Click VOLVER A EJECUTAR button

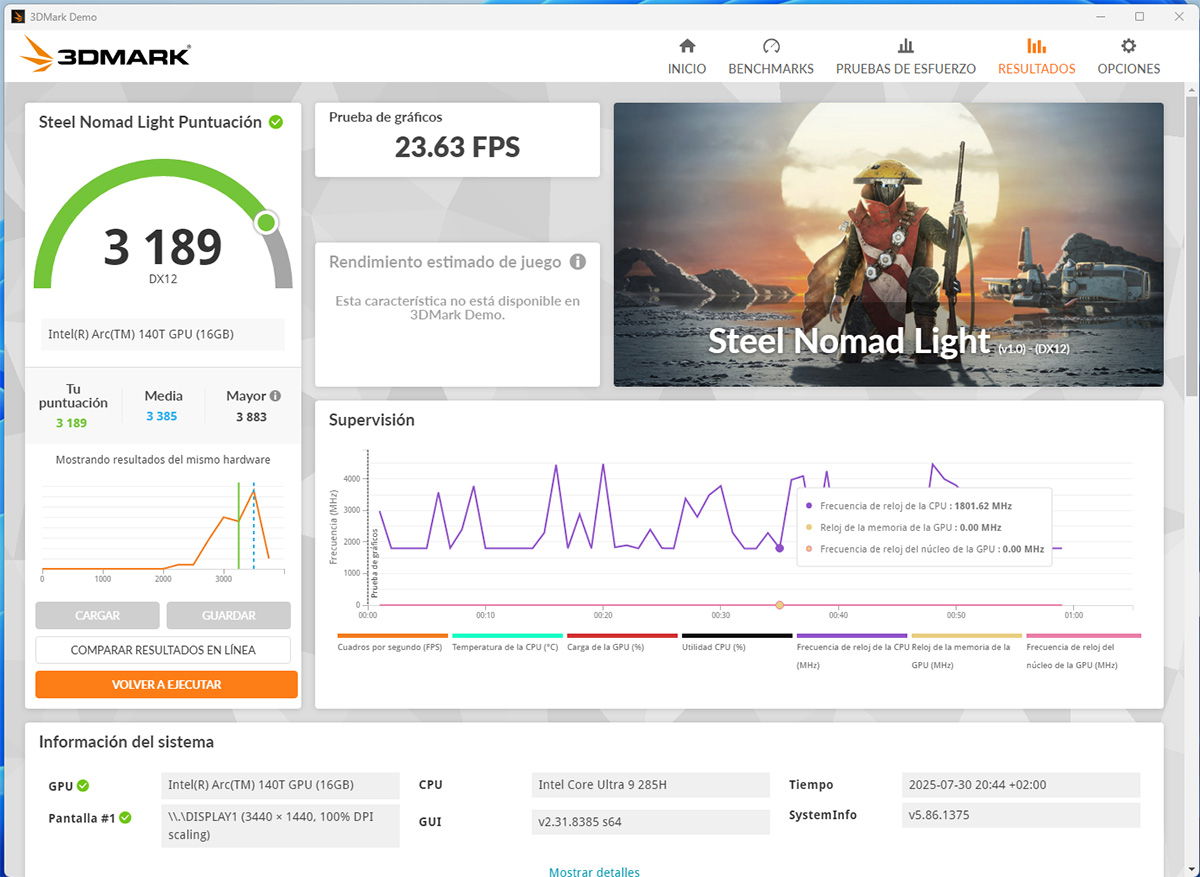tap(166, 684)
